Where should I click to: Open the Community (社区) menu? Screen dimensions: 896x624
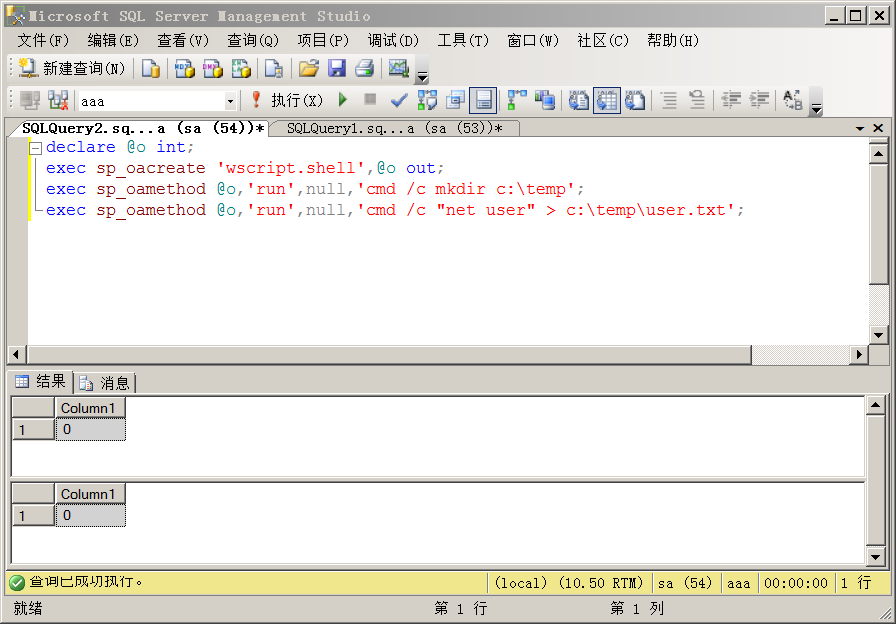(603, 41)
